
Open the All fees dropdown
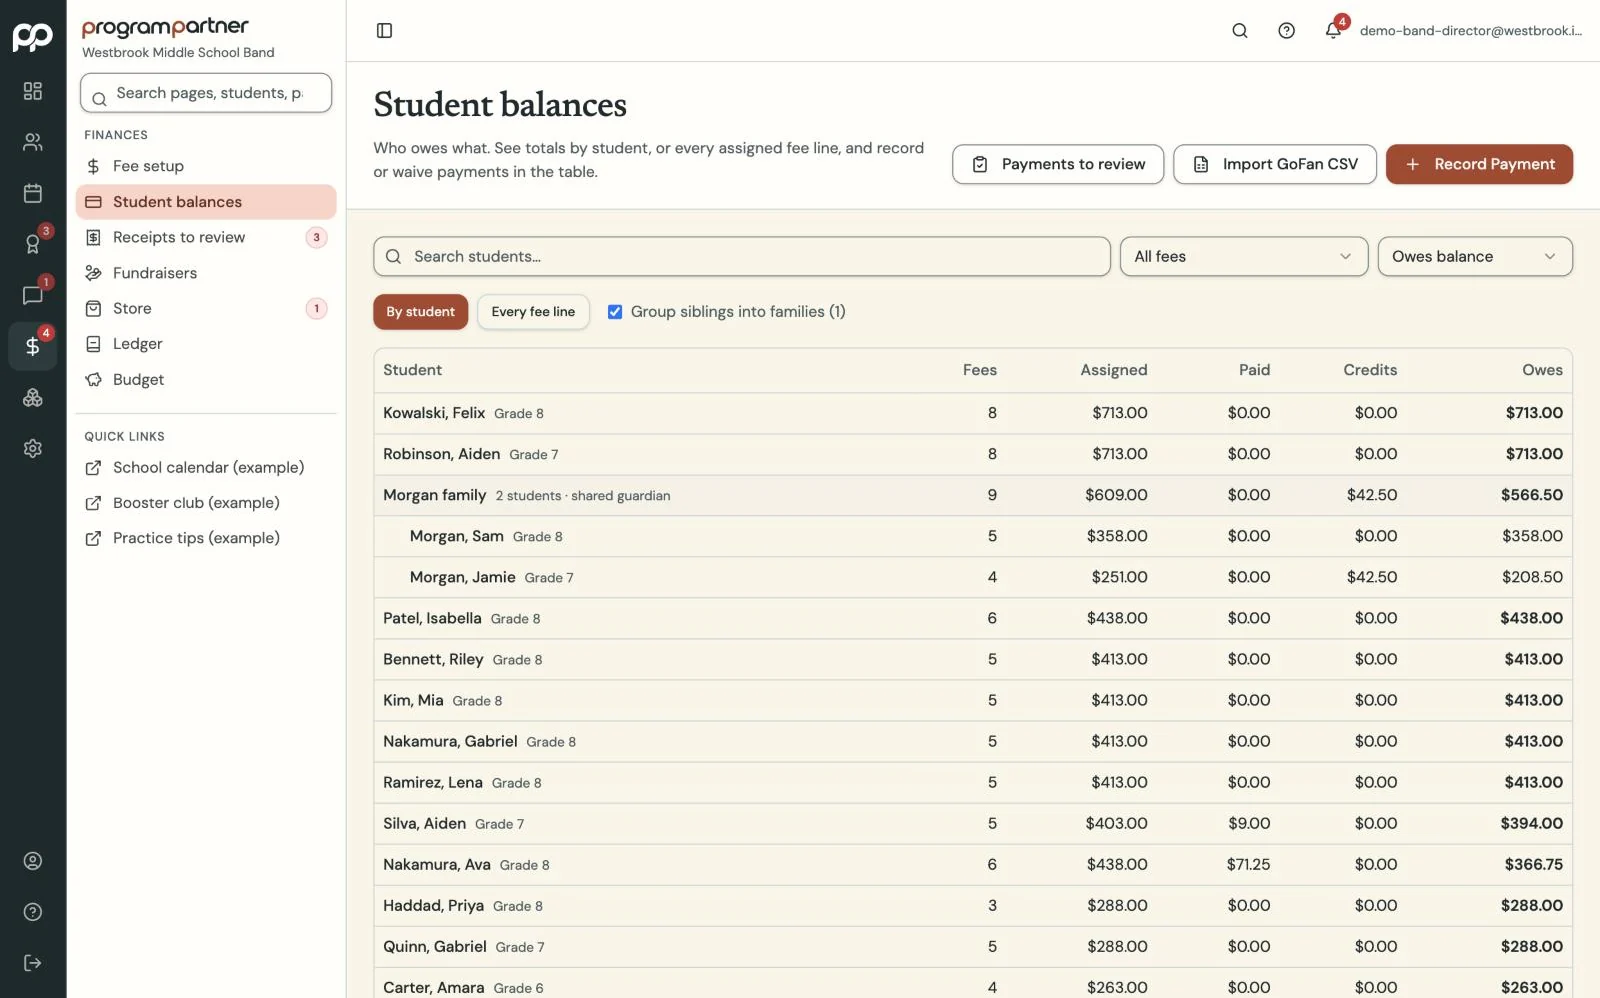pos(1244,256)
